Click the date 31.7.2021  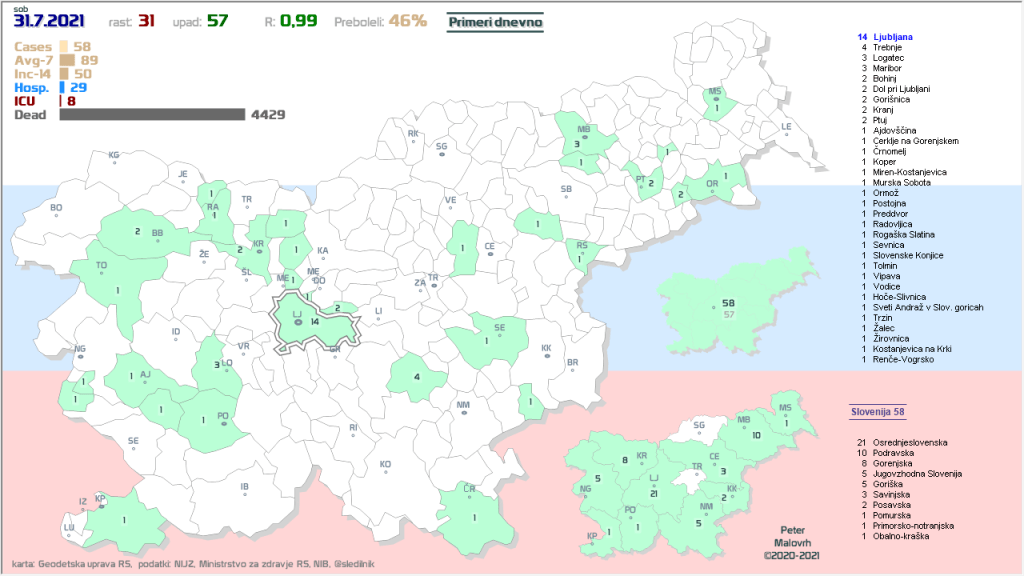(x=49, y=21)
